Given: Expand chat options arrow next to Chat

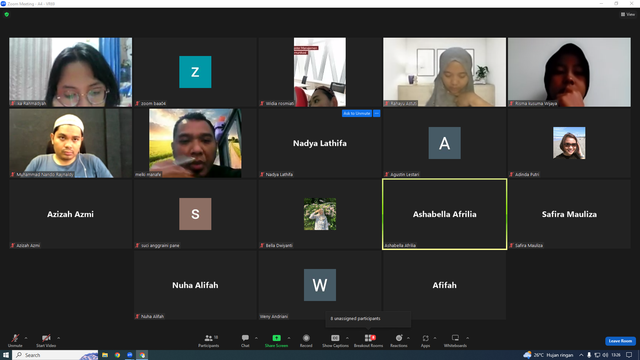Looking at the screenshot, I should (x=256, y=338).
